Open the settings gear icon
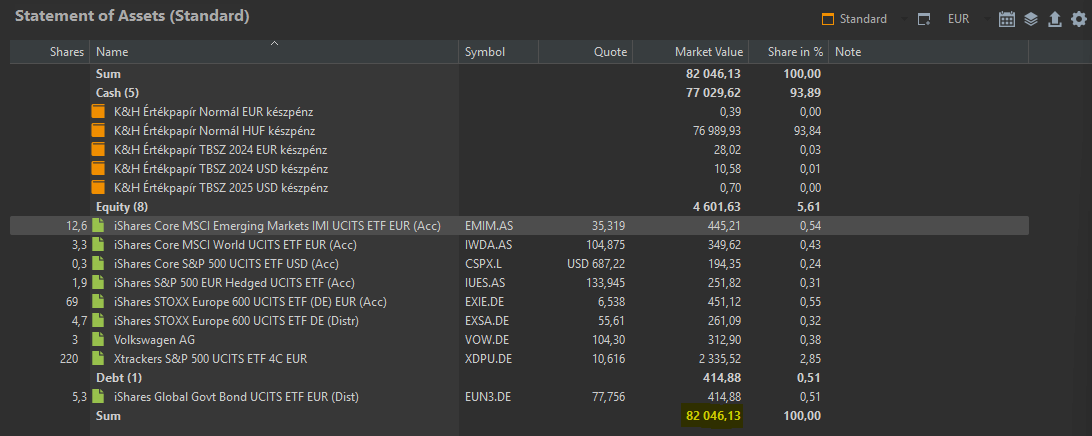 pyautogui.click(x=1078, y=20)
